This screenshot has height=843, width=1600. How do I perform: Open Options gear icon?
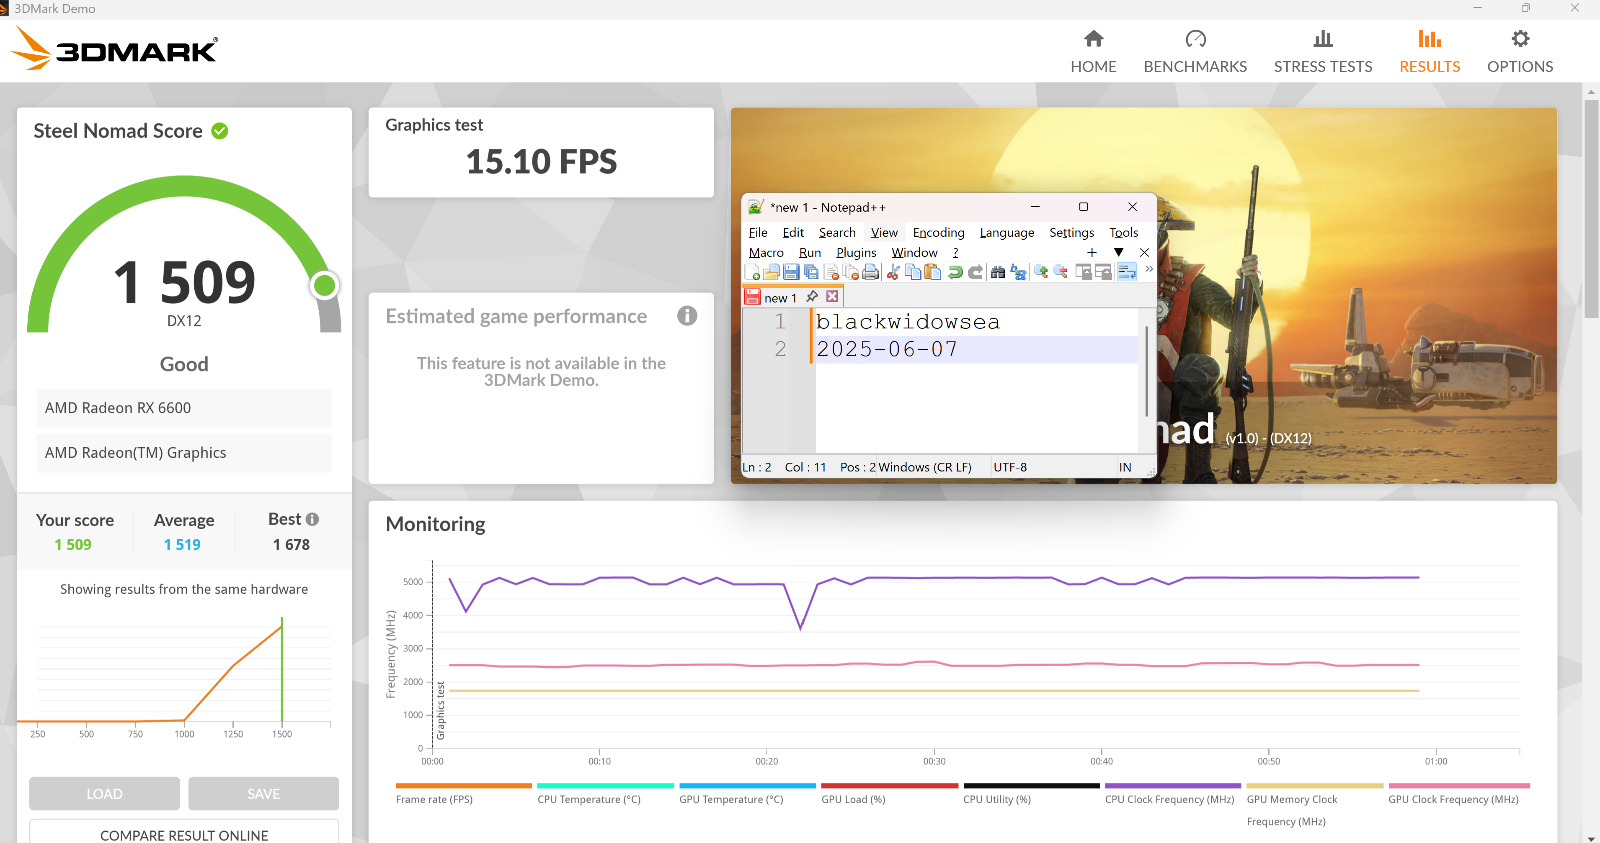(1520, 39)
